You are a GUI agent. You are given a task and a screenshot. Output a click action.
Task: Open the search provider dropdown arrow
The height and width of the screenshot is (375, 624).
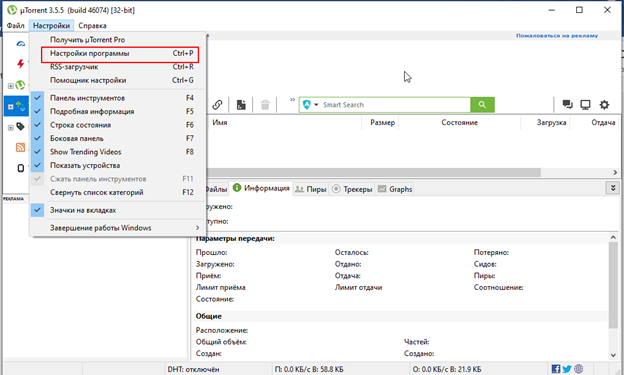coord(316,105)
